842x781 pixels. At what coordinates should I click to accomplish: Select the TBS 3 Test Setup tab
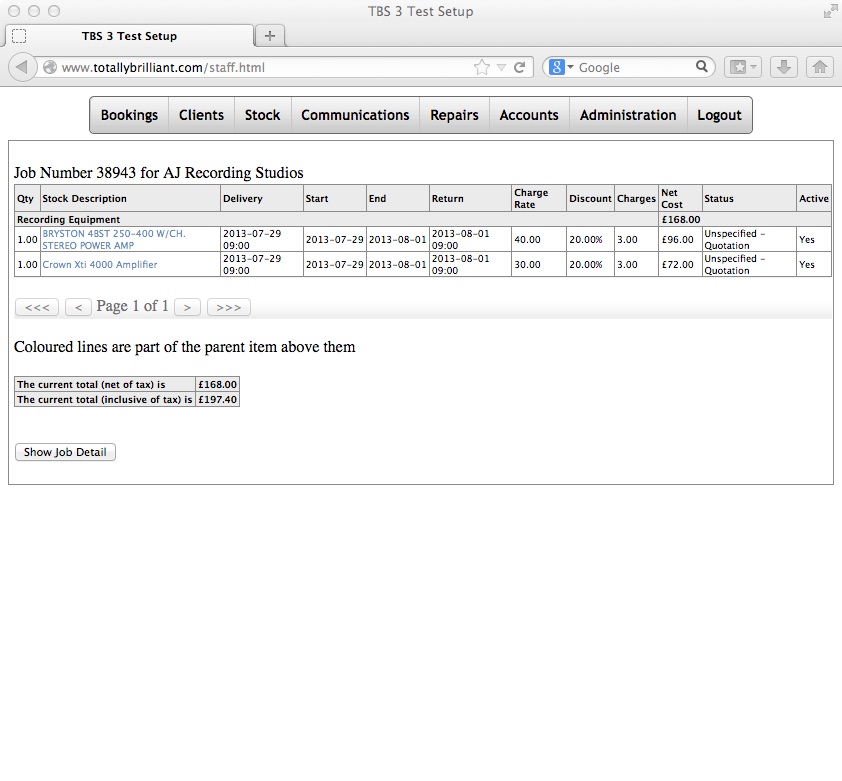(x=129, y=36)
